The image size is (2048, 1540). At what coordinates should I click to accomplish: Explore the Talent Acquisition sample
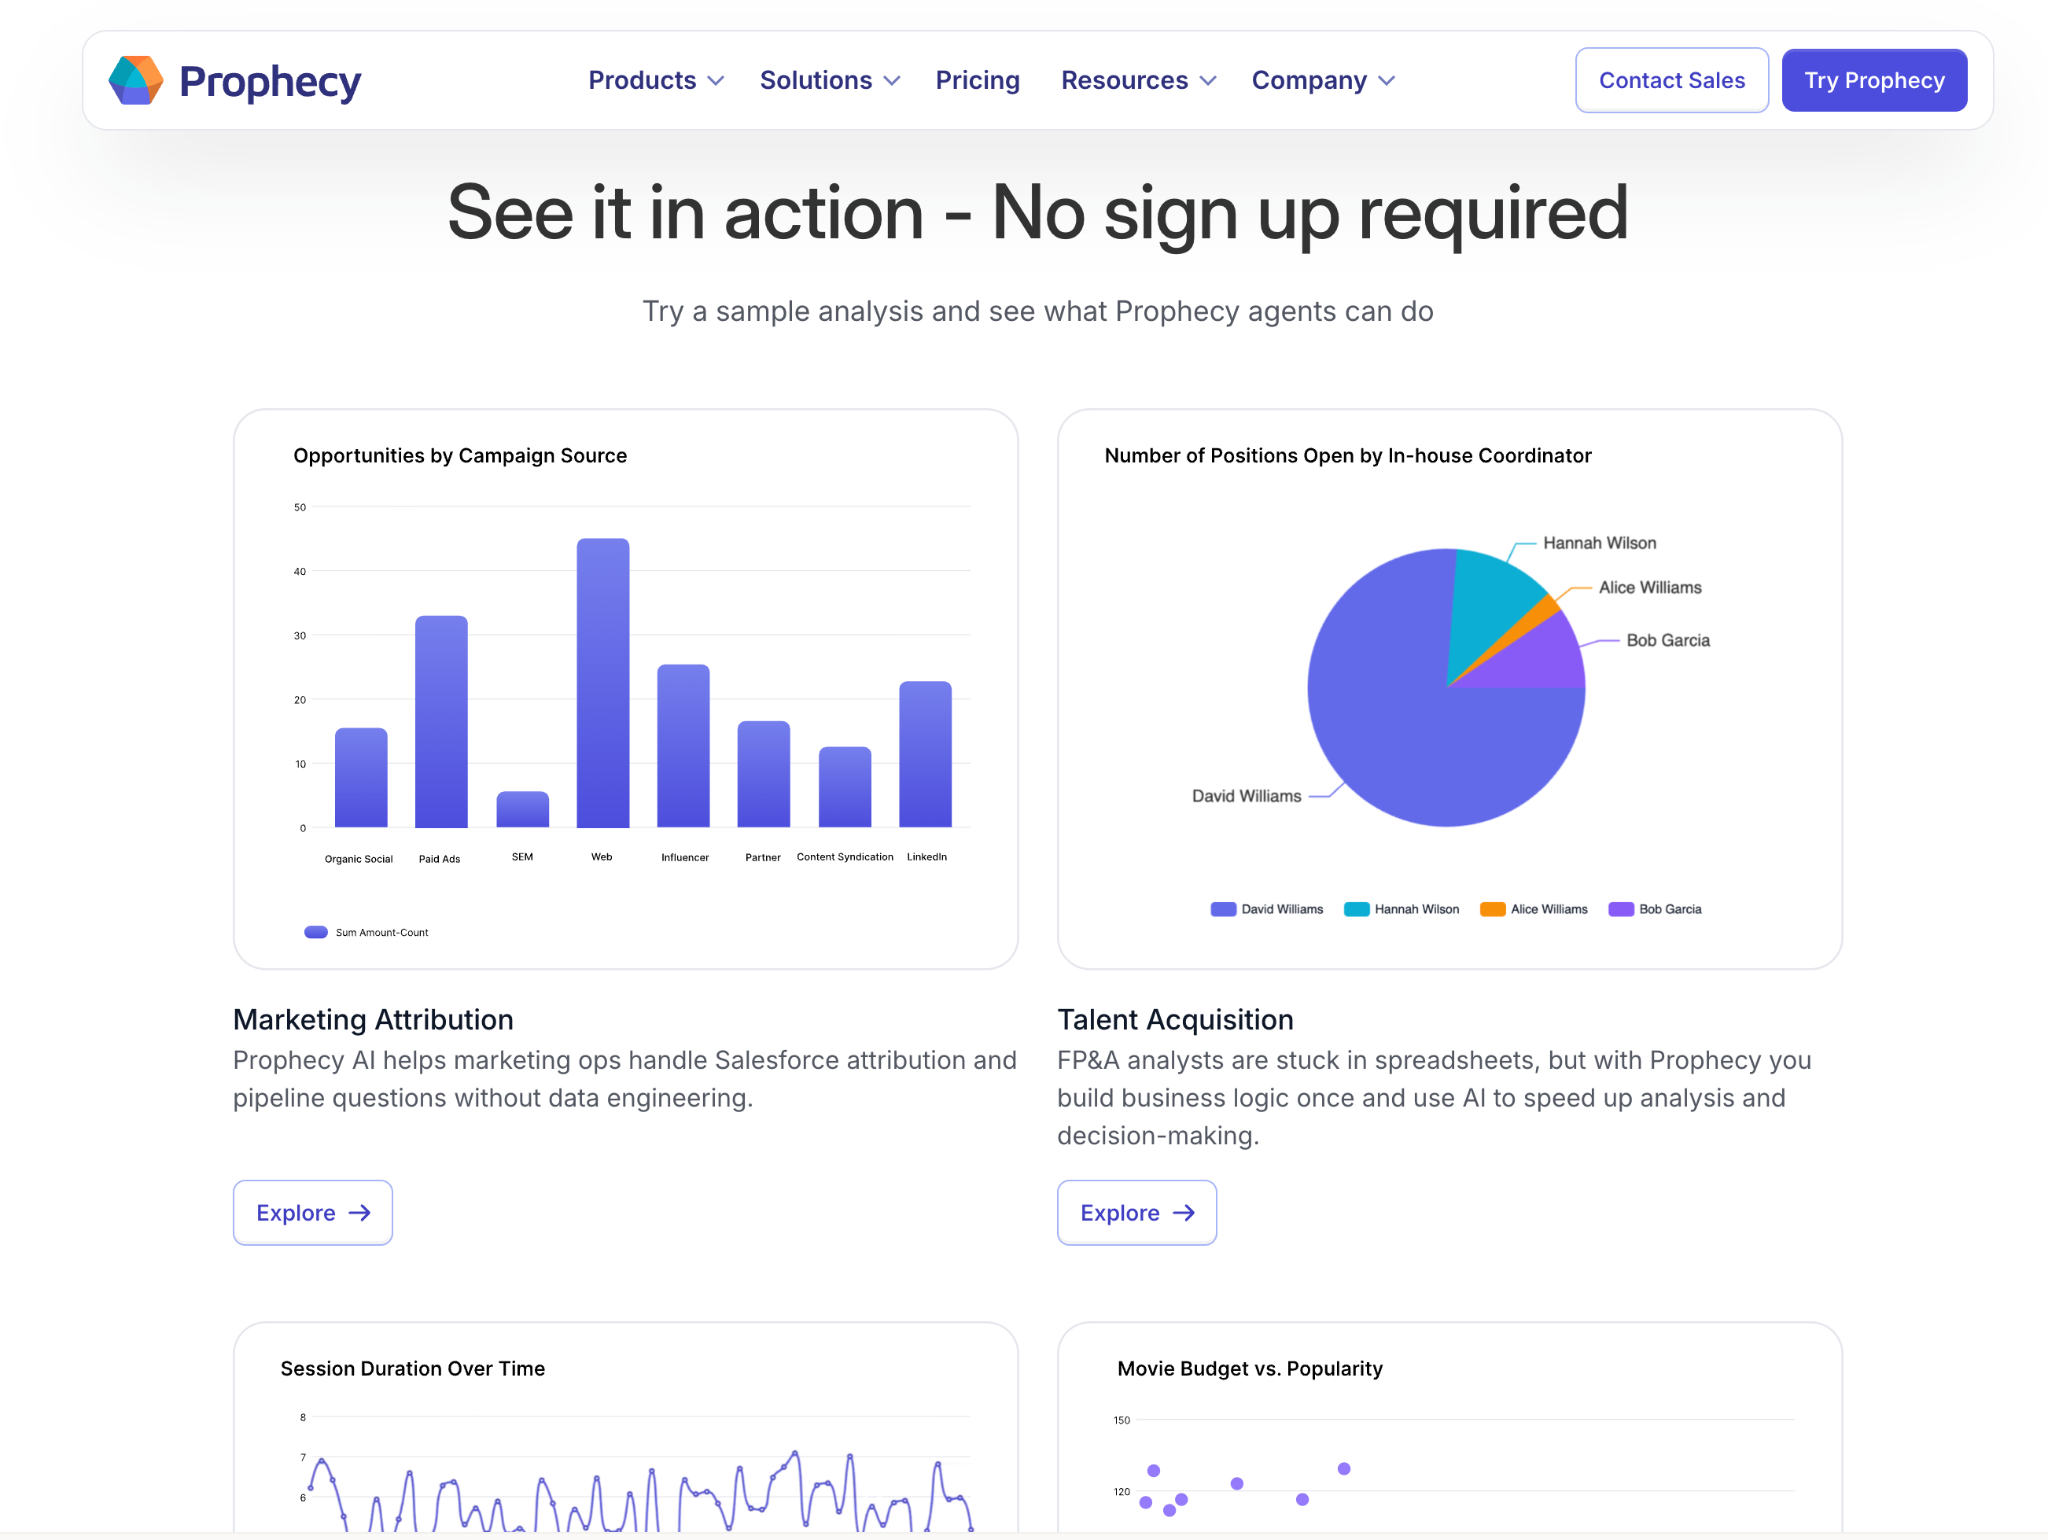tap(1137, 1212)
